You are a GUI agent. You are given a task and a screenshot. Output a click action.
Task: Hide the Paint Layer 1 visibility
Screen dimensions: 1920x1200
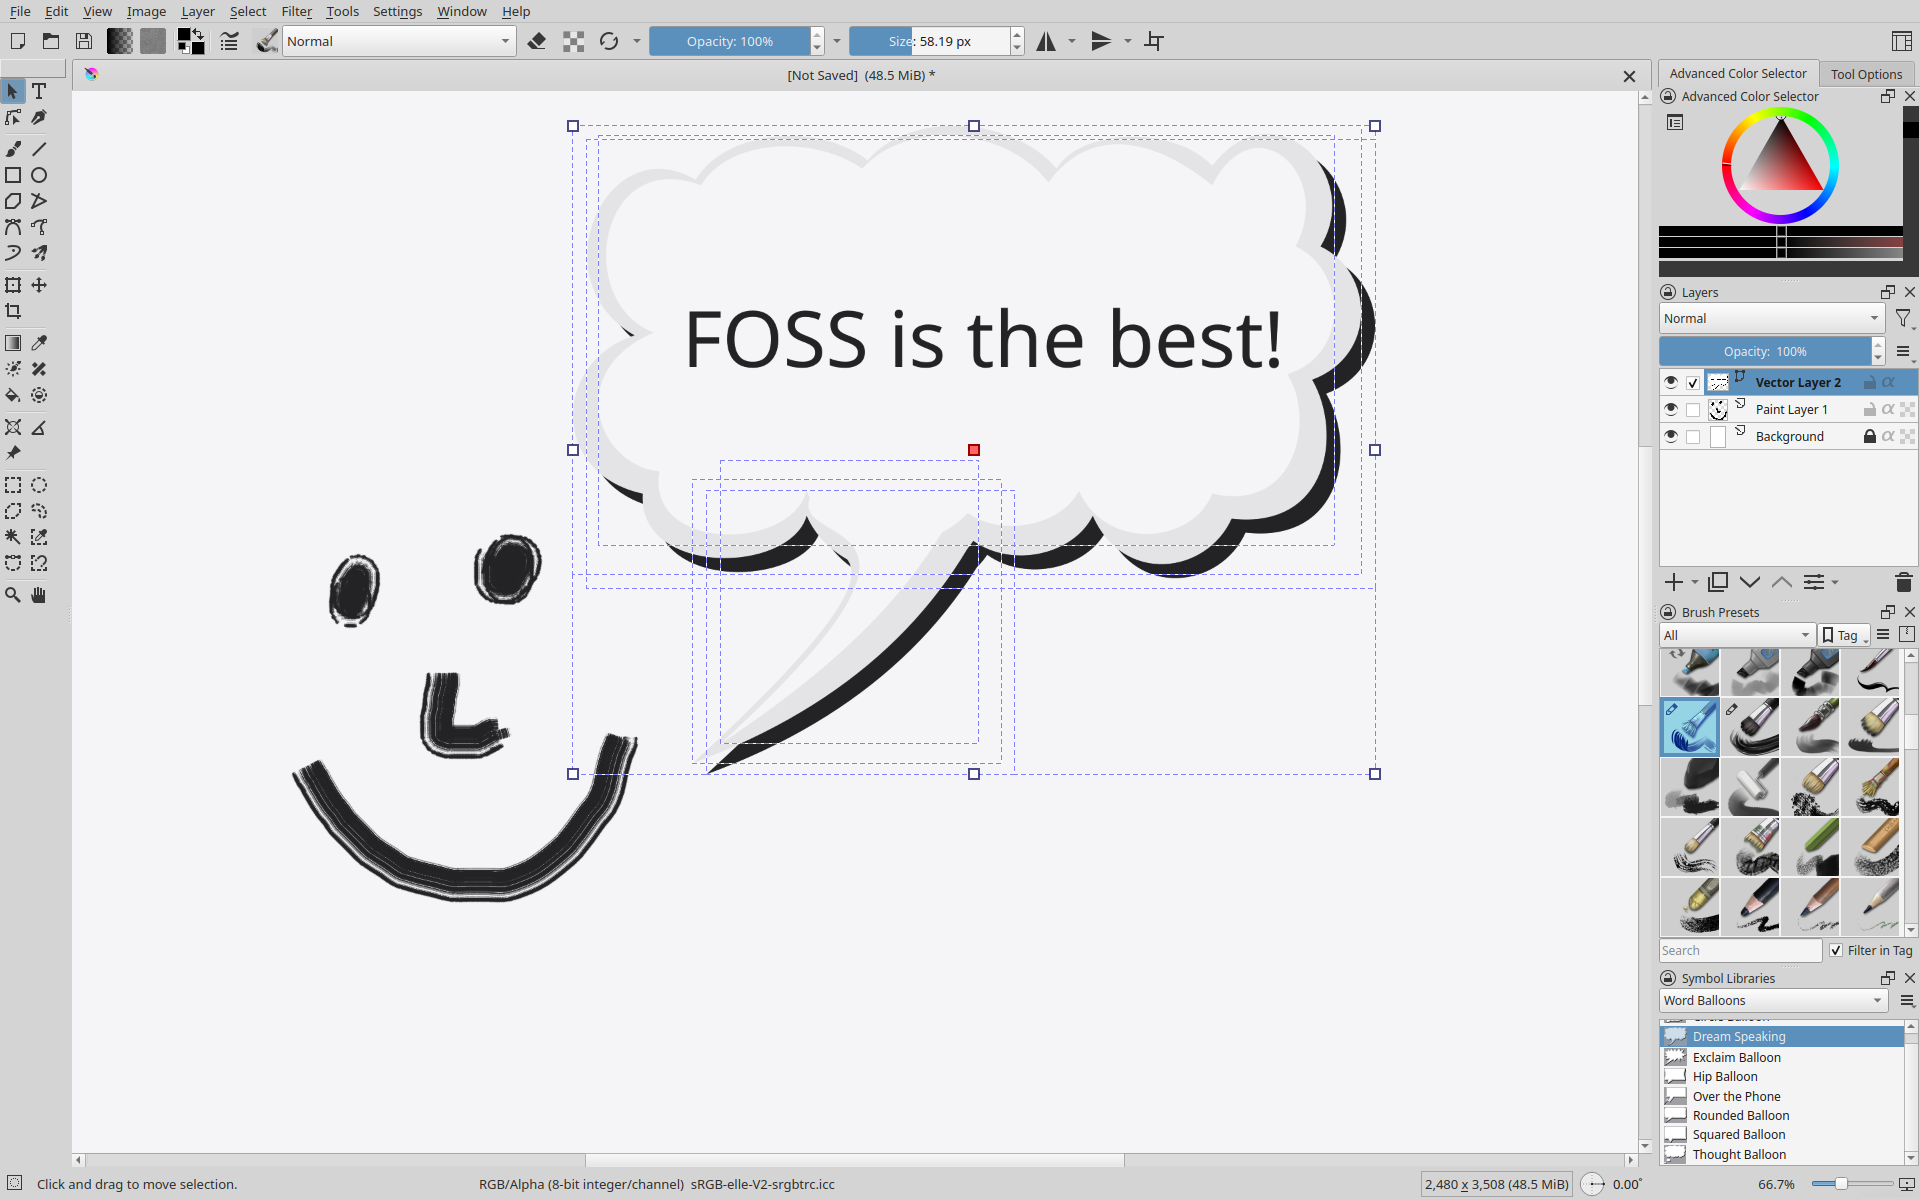coord(1671,409)
